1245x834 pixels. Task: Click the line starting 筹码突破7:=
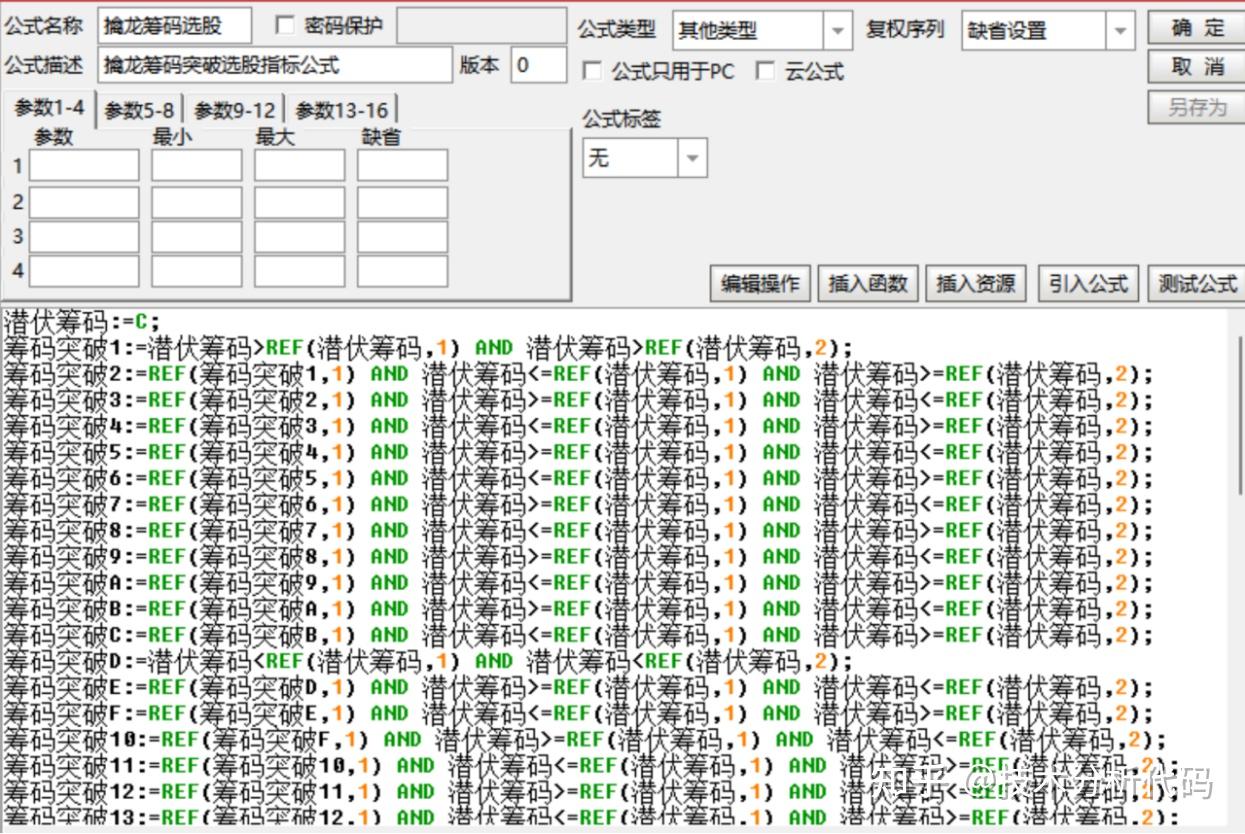(x=578, y=504)
